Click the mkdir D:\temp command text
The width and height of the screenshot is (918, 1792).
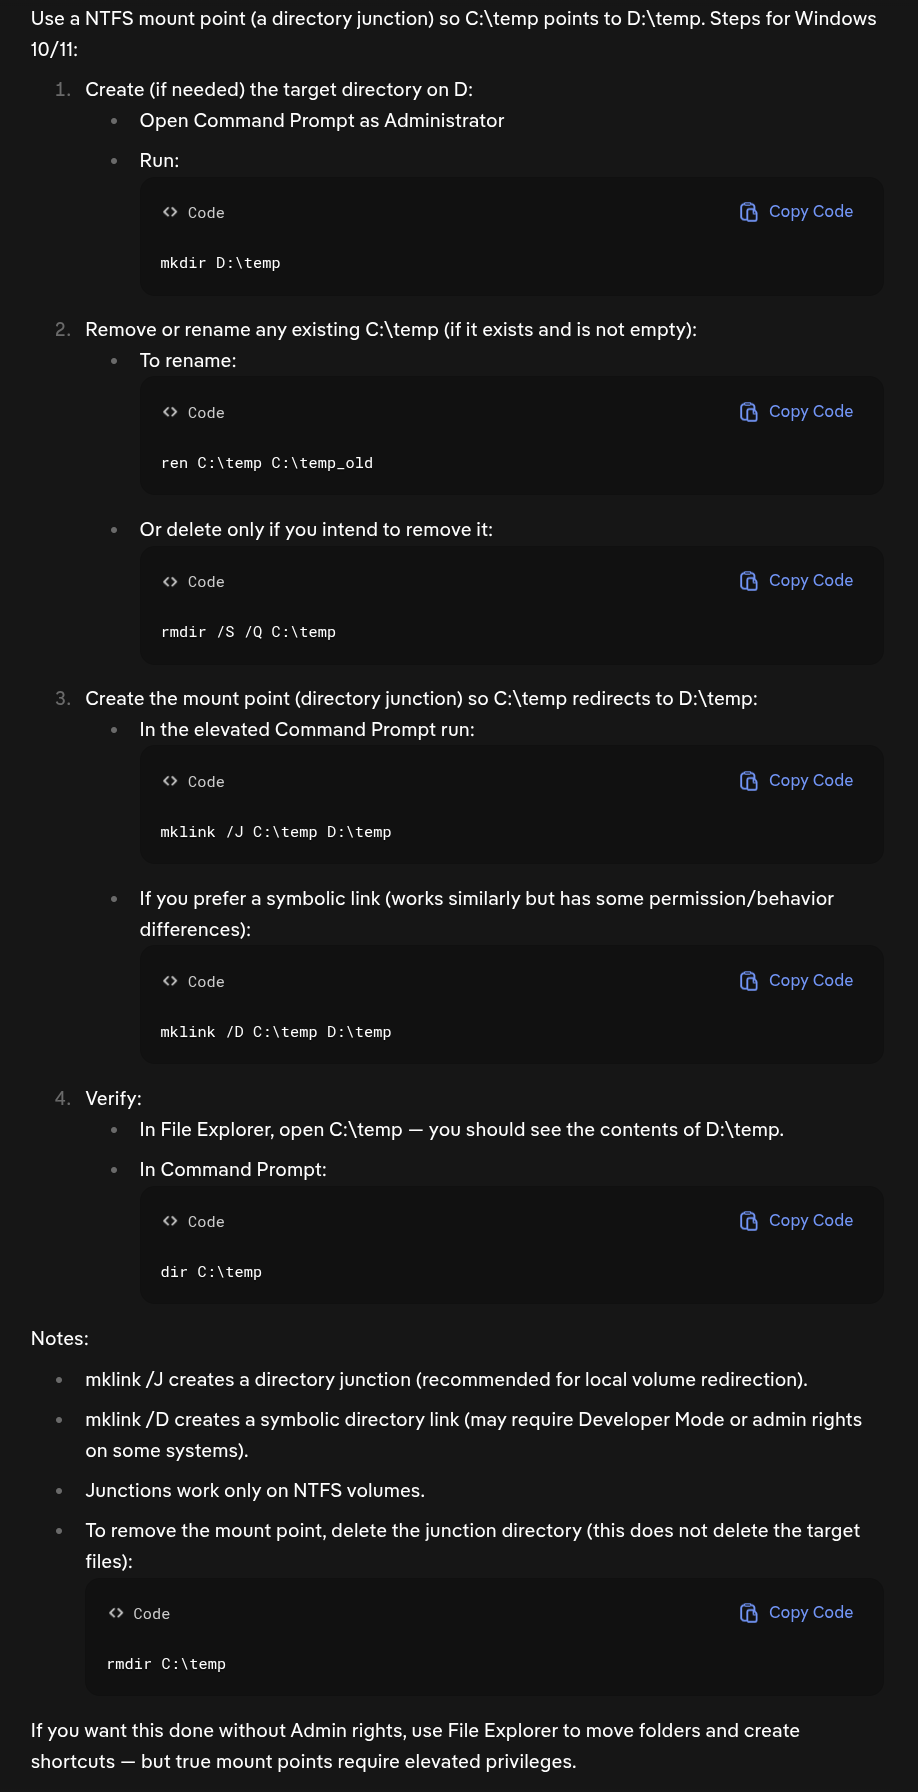point(220,263)
